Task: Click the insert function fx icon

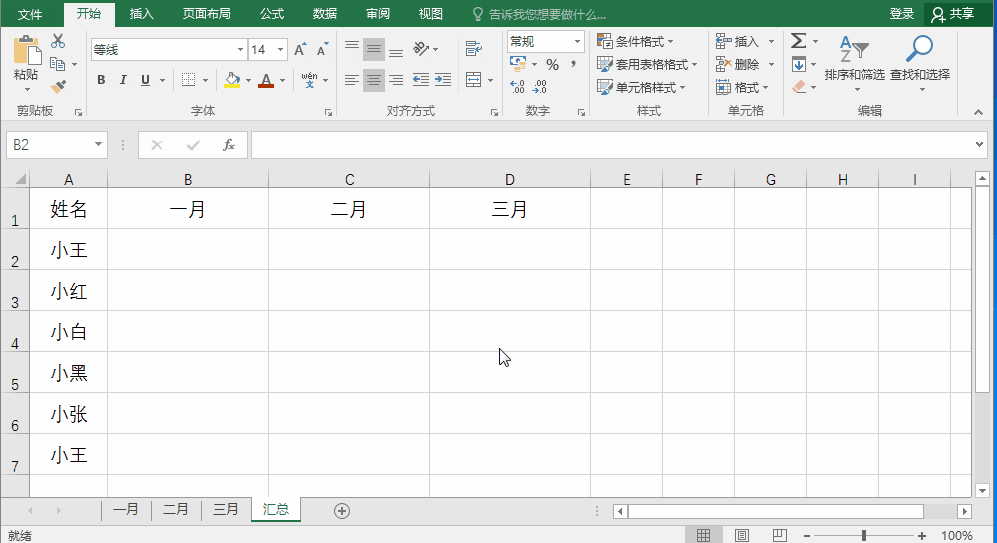Action: tap(229, 145)
